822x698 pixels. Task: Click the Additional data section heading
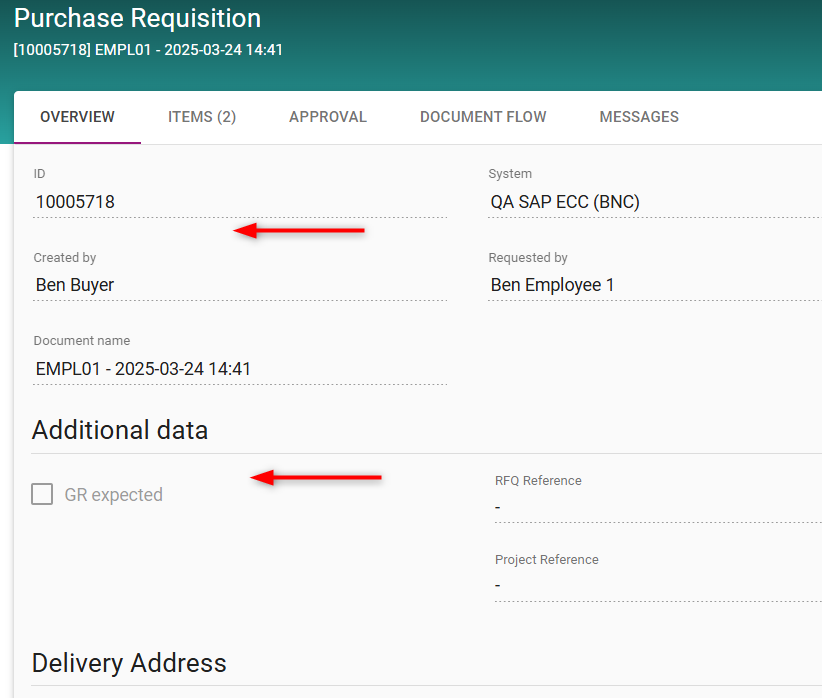(x=120, y=430)
